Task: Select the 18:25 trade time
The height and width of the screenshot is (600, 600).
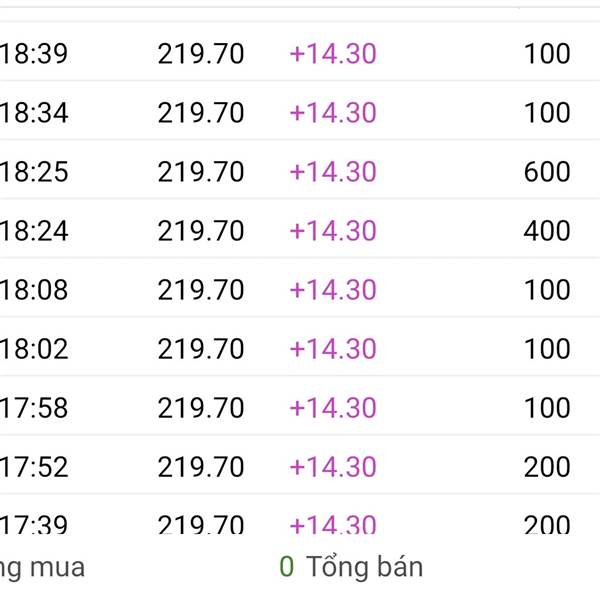Action: tap(34, 172)
